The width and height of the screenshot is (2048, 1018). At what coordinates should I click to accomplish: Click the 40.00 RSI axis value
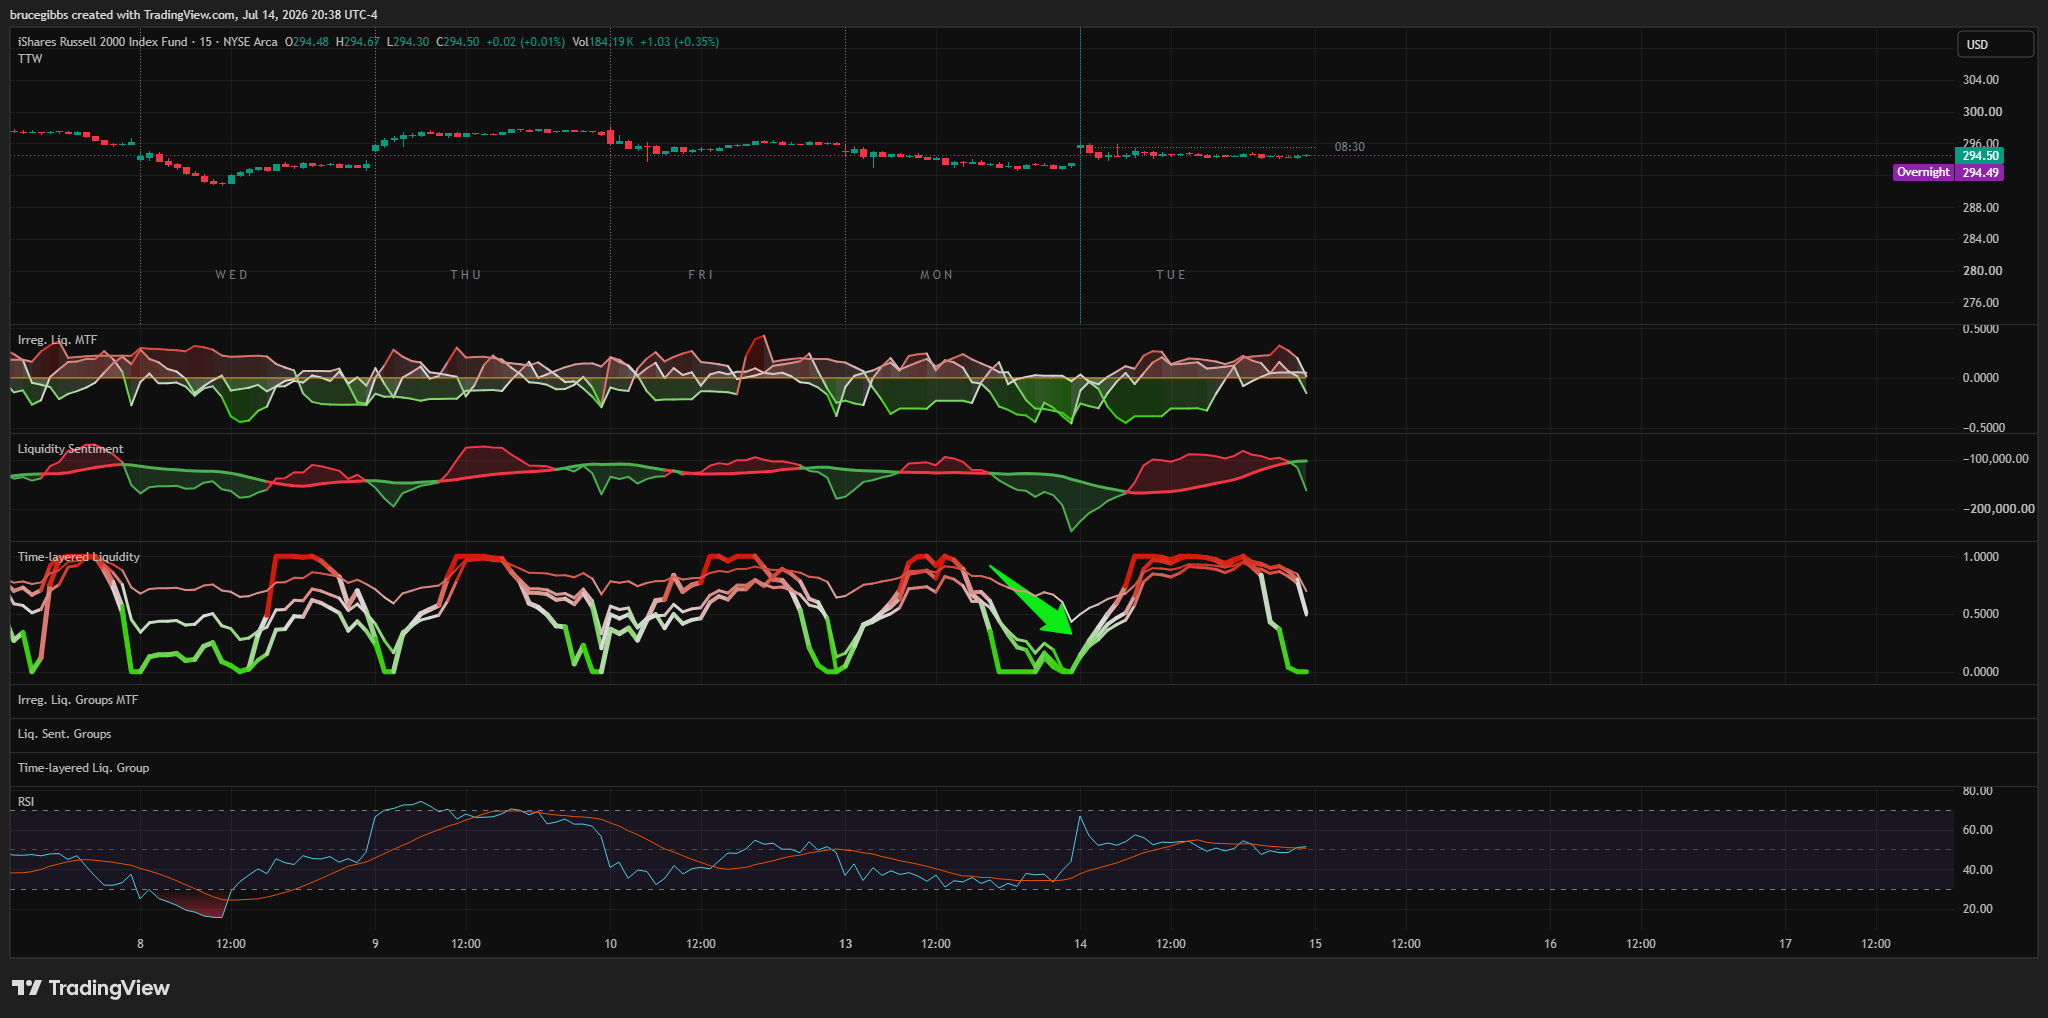(x=1977, y=870)
